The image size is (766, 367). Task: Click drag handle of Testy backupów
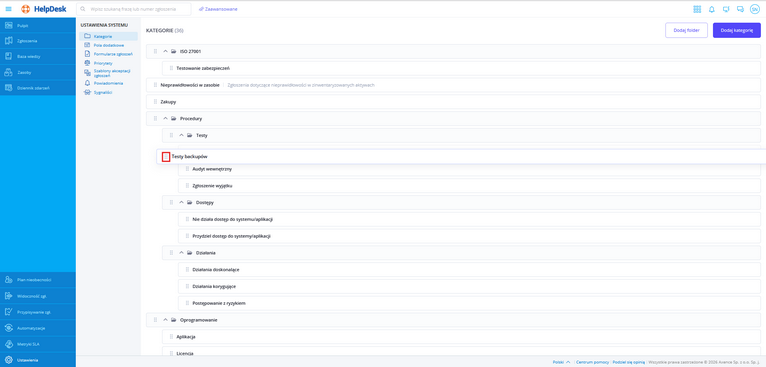[x=166, y=156]
